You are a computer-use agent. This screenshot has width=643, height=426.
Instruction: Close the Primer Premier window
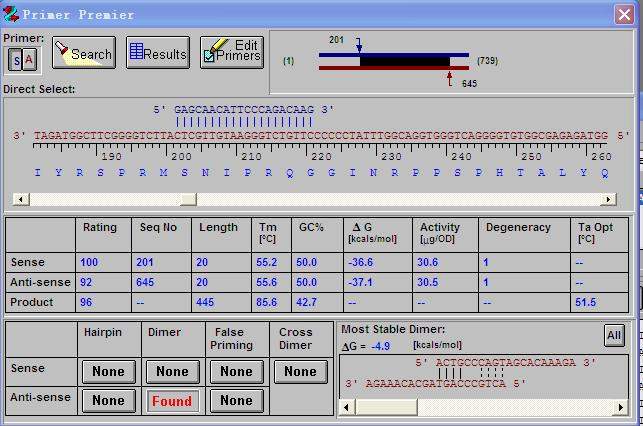[624, 15]
